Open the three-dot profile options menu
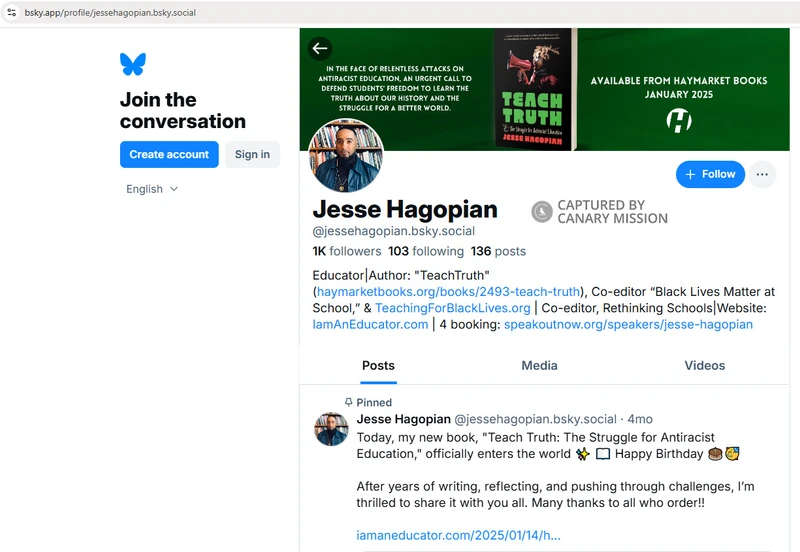 [x=762, y=174]
